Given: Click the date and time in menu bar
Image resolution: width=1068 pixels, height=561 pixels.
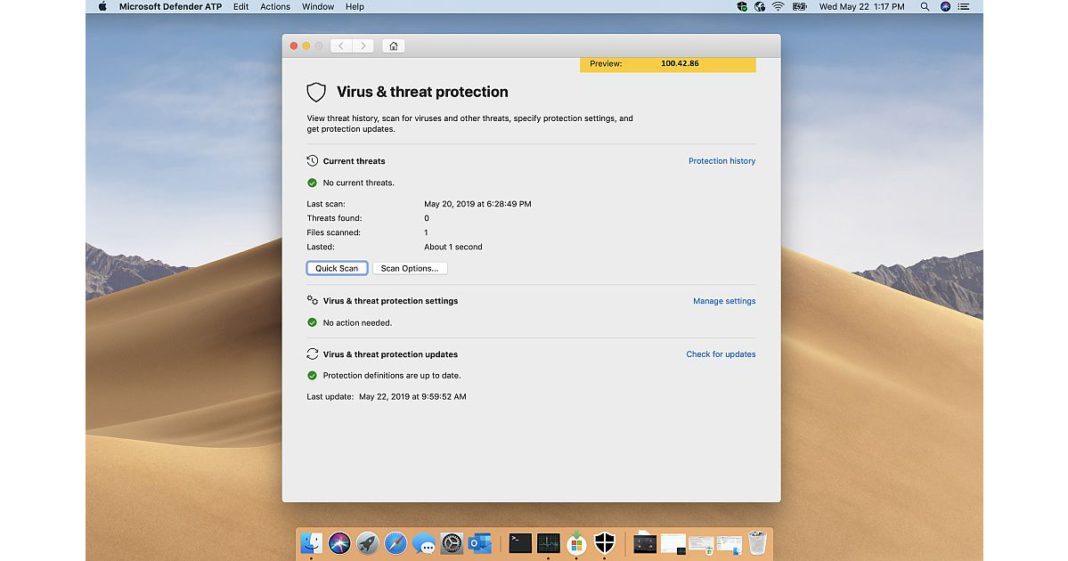Looking at the screenshot, I should point(862,7).
